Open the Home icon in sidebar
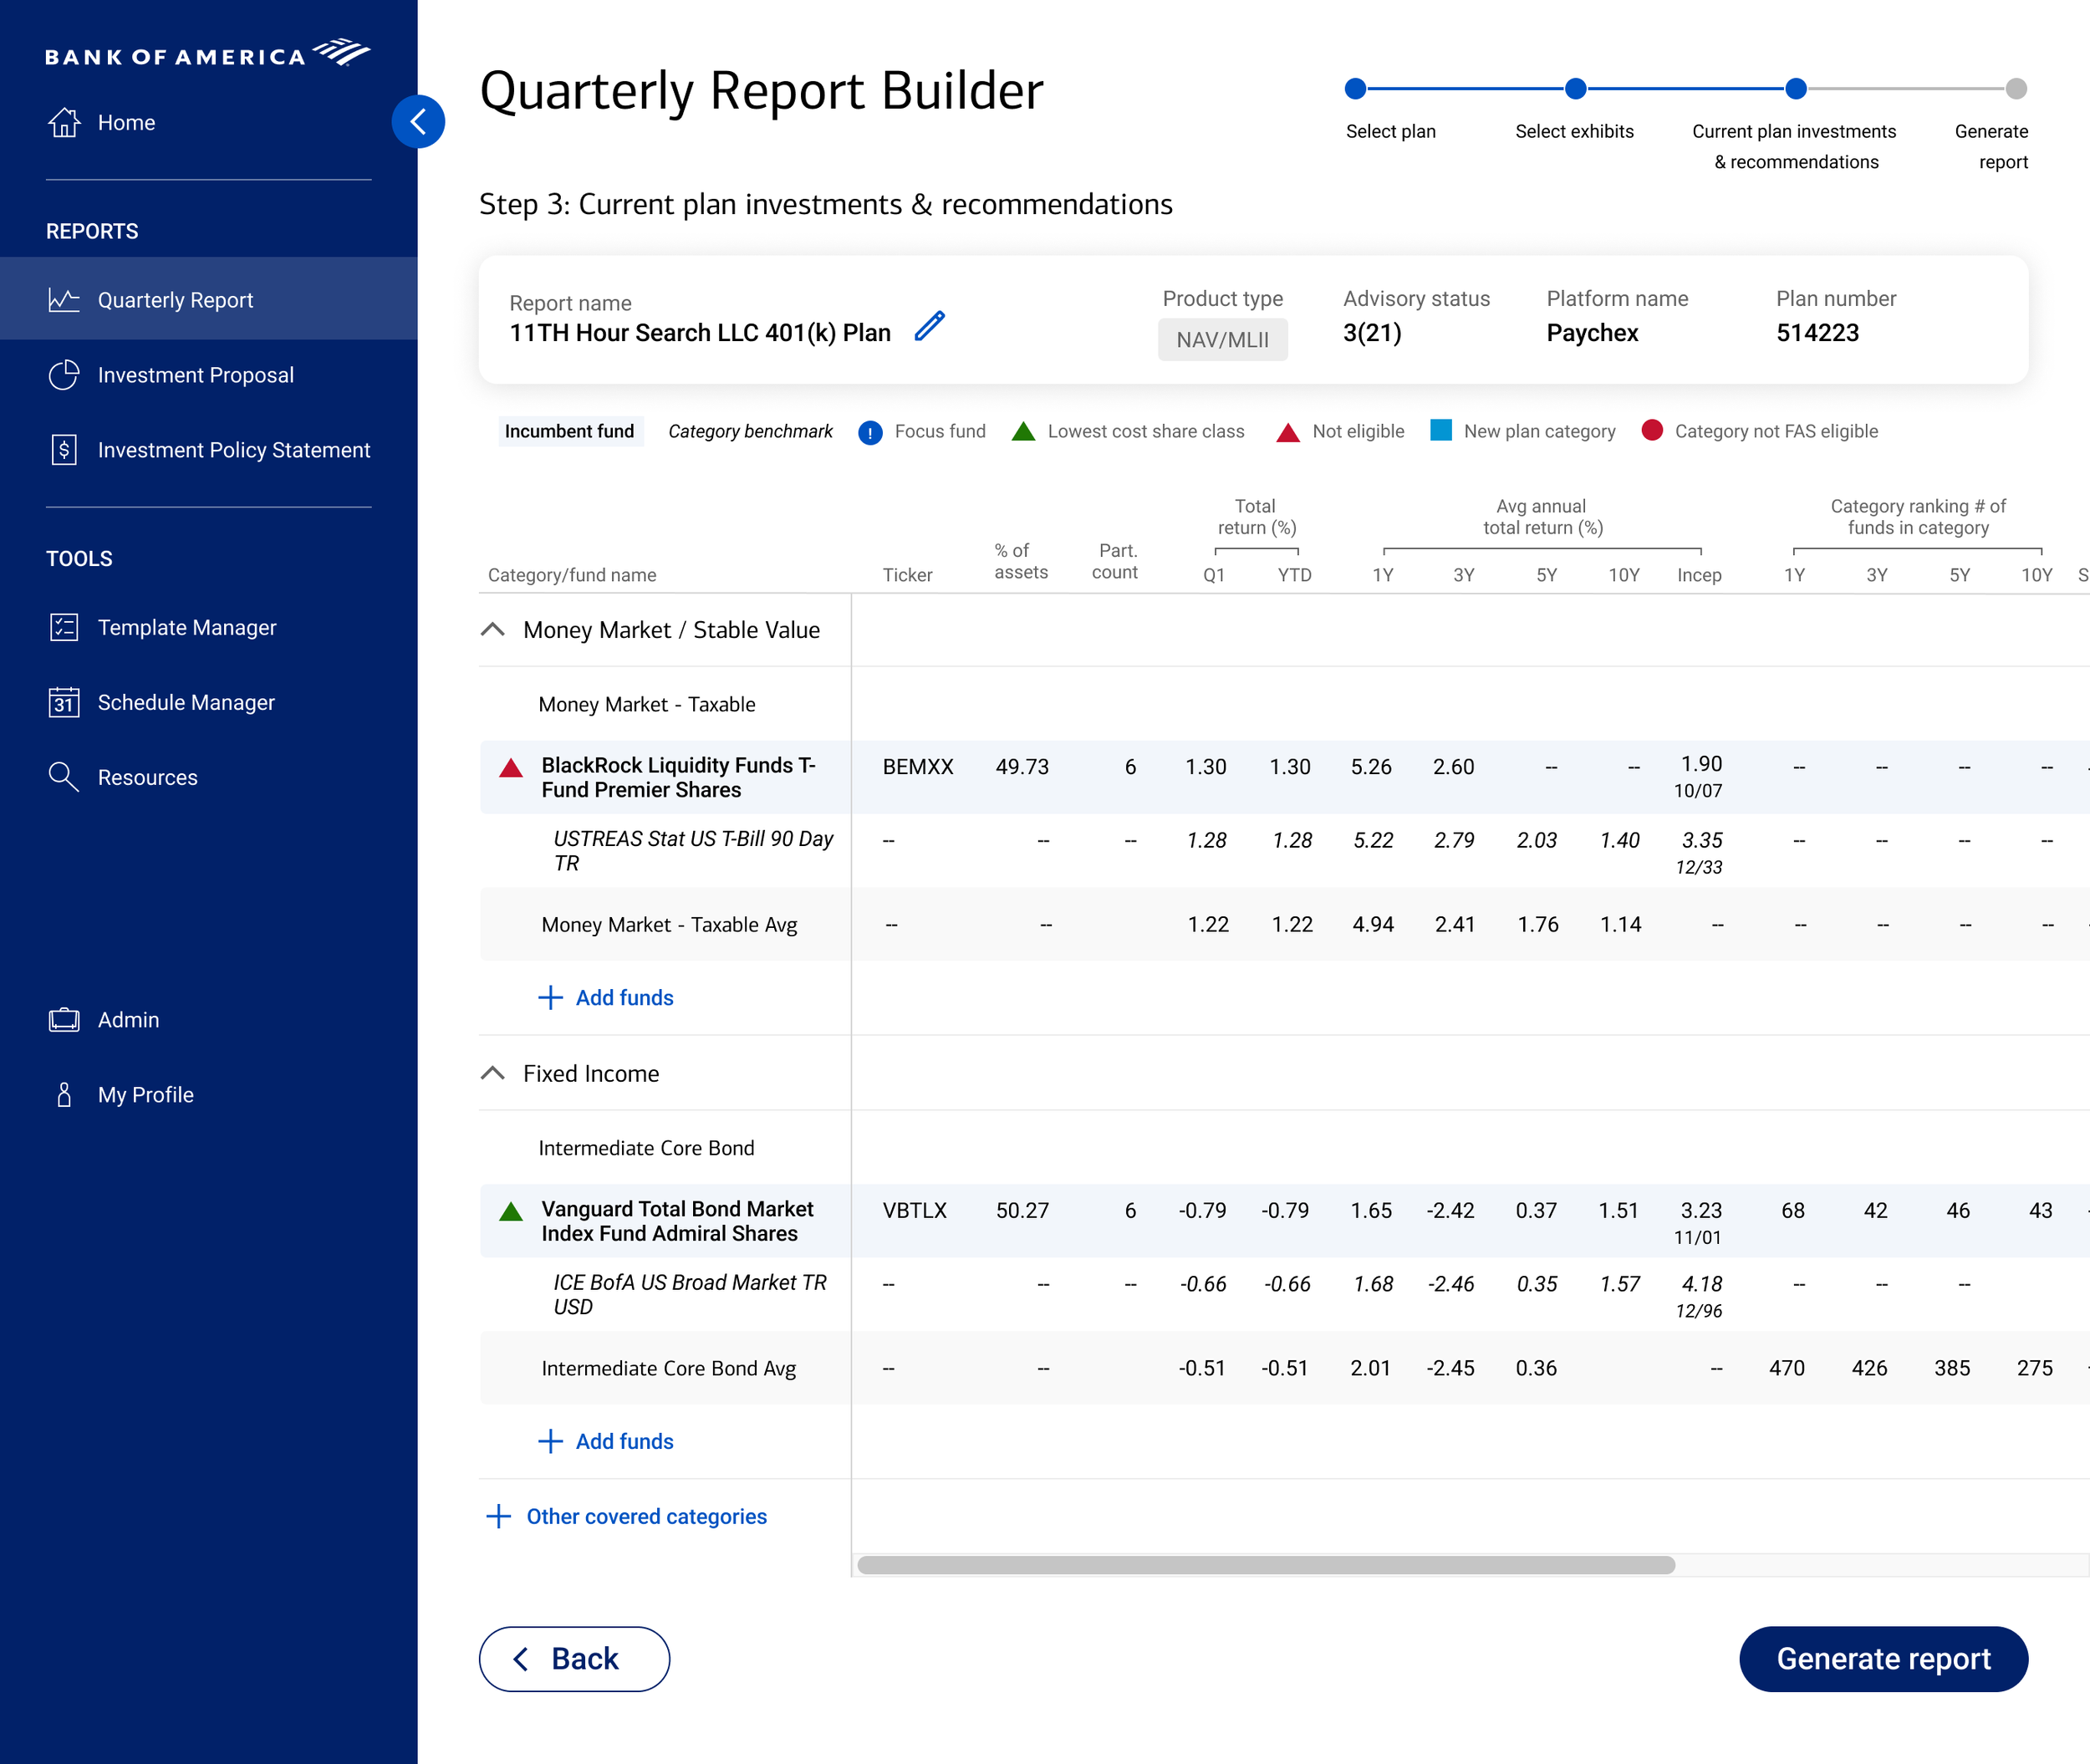 64,122
